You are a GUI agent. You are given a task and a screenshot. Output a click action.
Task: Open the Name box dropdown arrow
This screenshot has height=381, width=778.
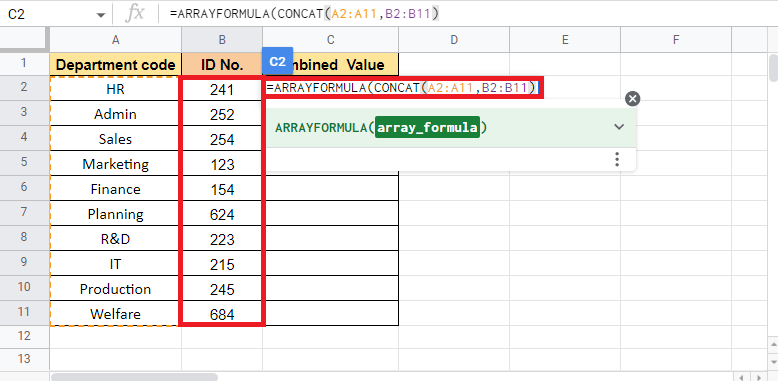(x=101, y=15)
